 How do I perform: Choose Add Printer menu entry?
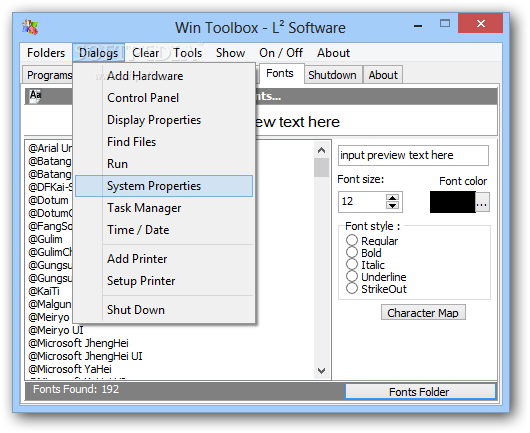(164, 259)
